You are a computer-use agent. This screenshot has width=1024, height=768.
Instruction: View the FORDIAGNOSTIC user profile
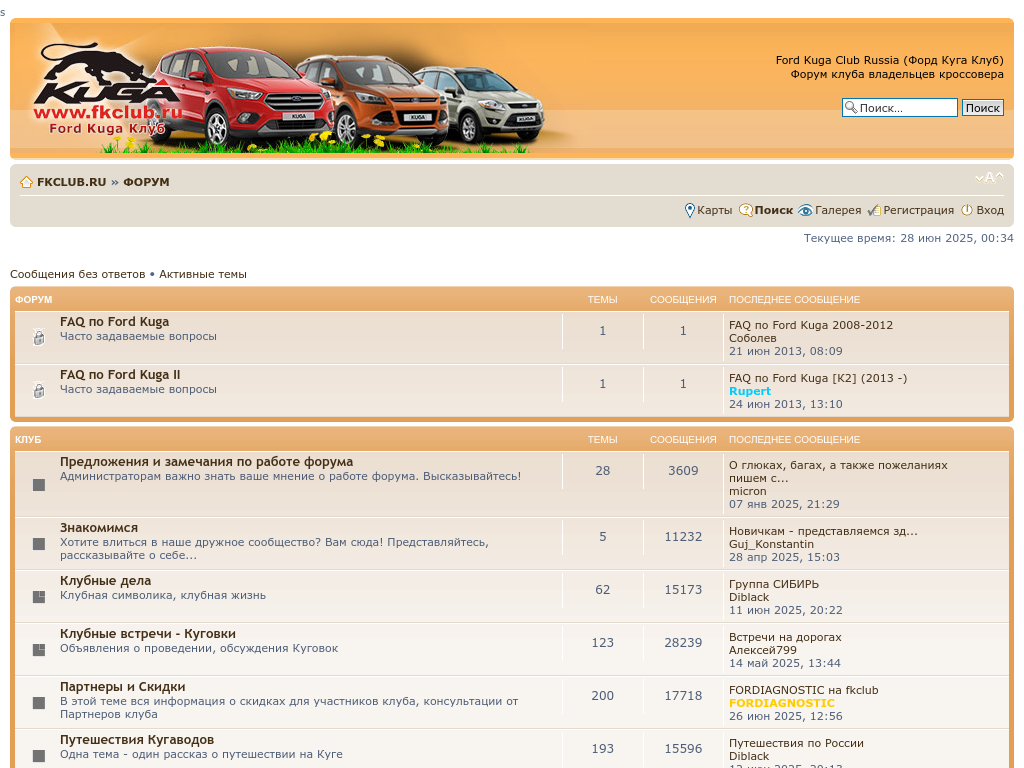782,703
